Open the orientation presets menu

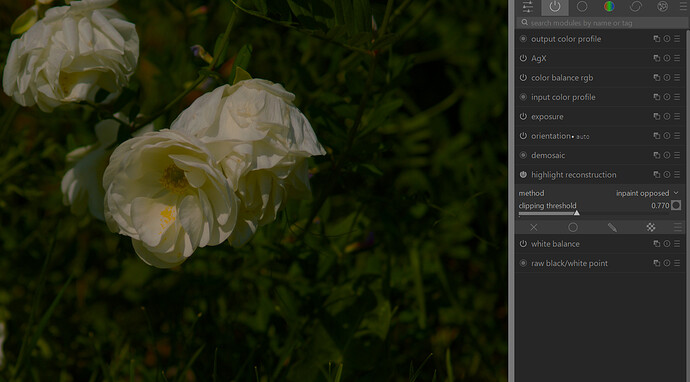677,136
